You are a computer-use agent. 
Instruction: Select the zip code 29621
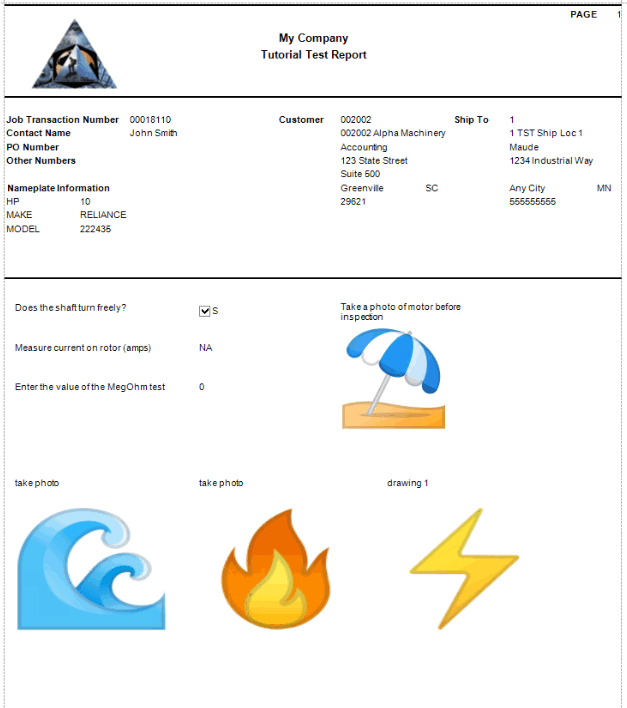pos(353,201)
